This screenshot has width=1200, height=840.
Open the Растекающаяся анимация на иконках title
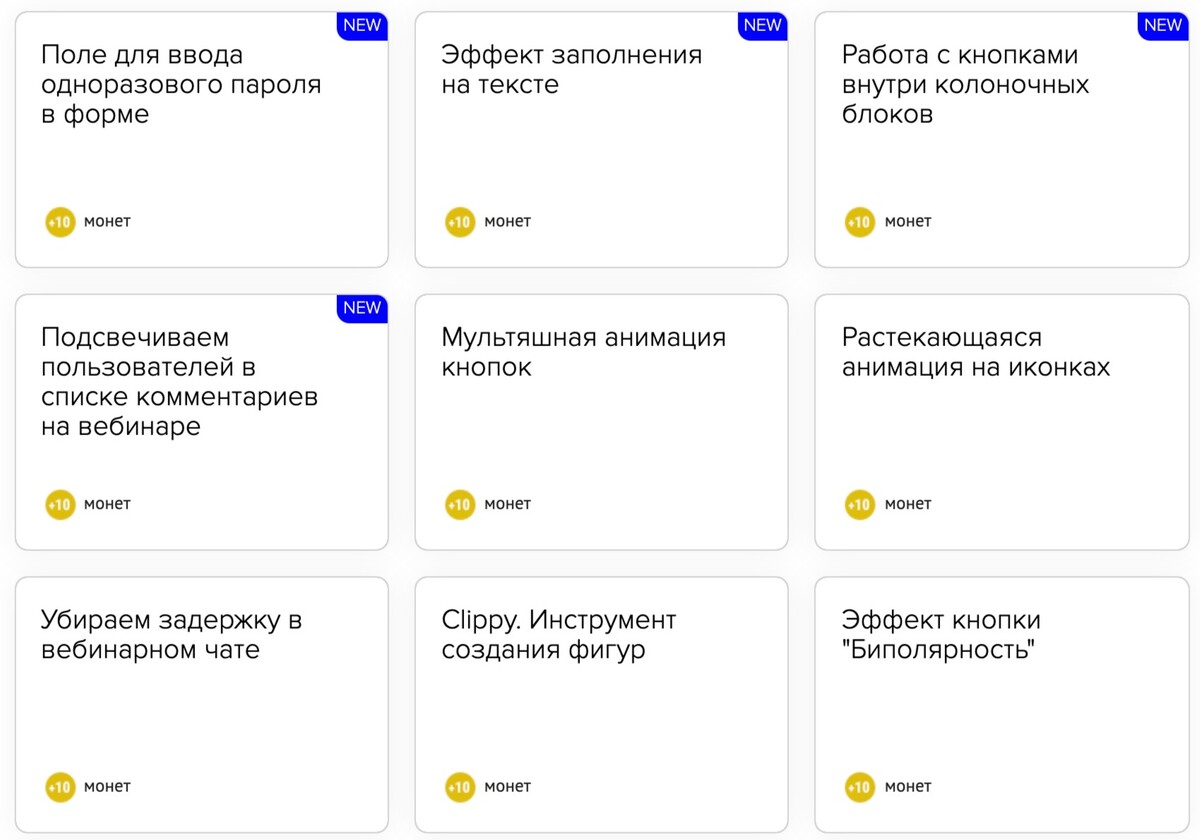976,353
